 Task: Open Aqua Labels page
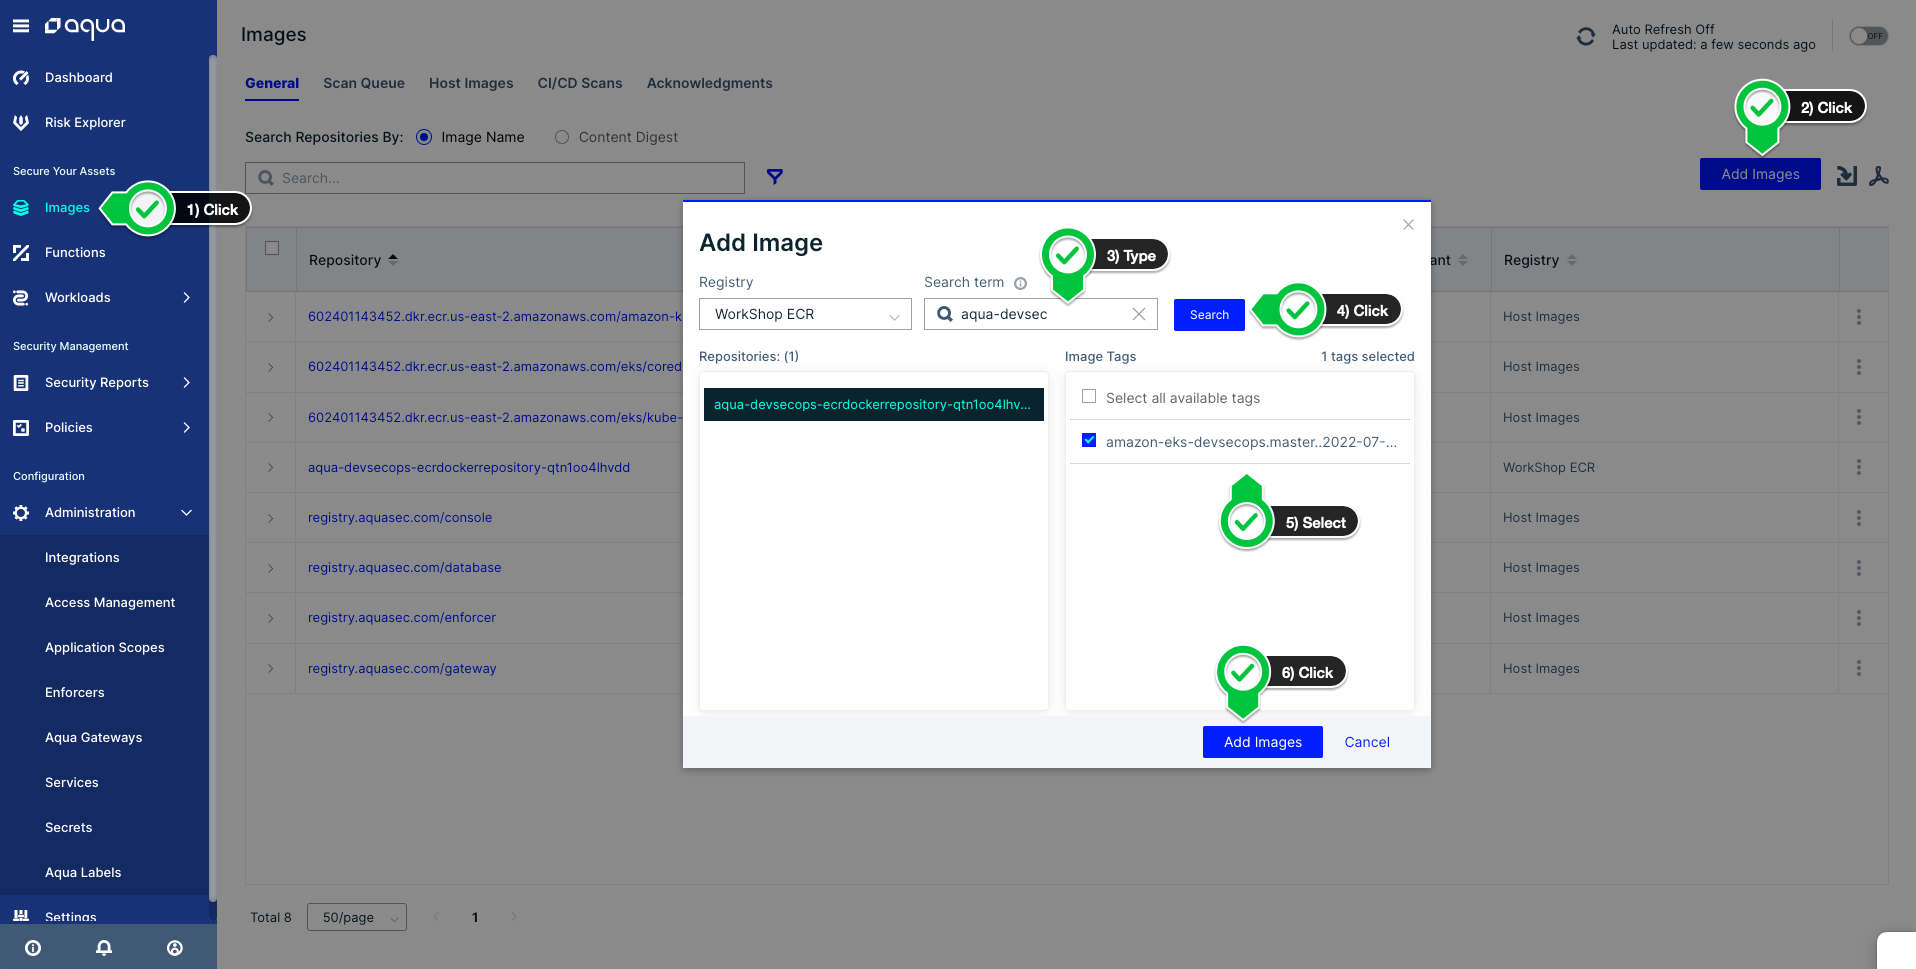83,872
